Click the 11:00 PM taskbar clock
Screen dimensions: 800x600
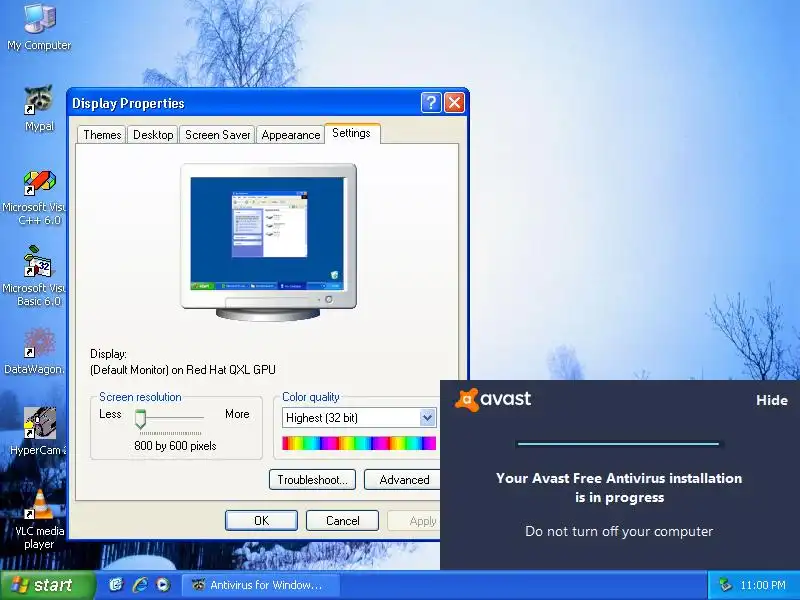pos(763,585)
